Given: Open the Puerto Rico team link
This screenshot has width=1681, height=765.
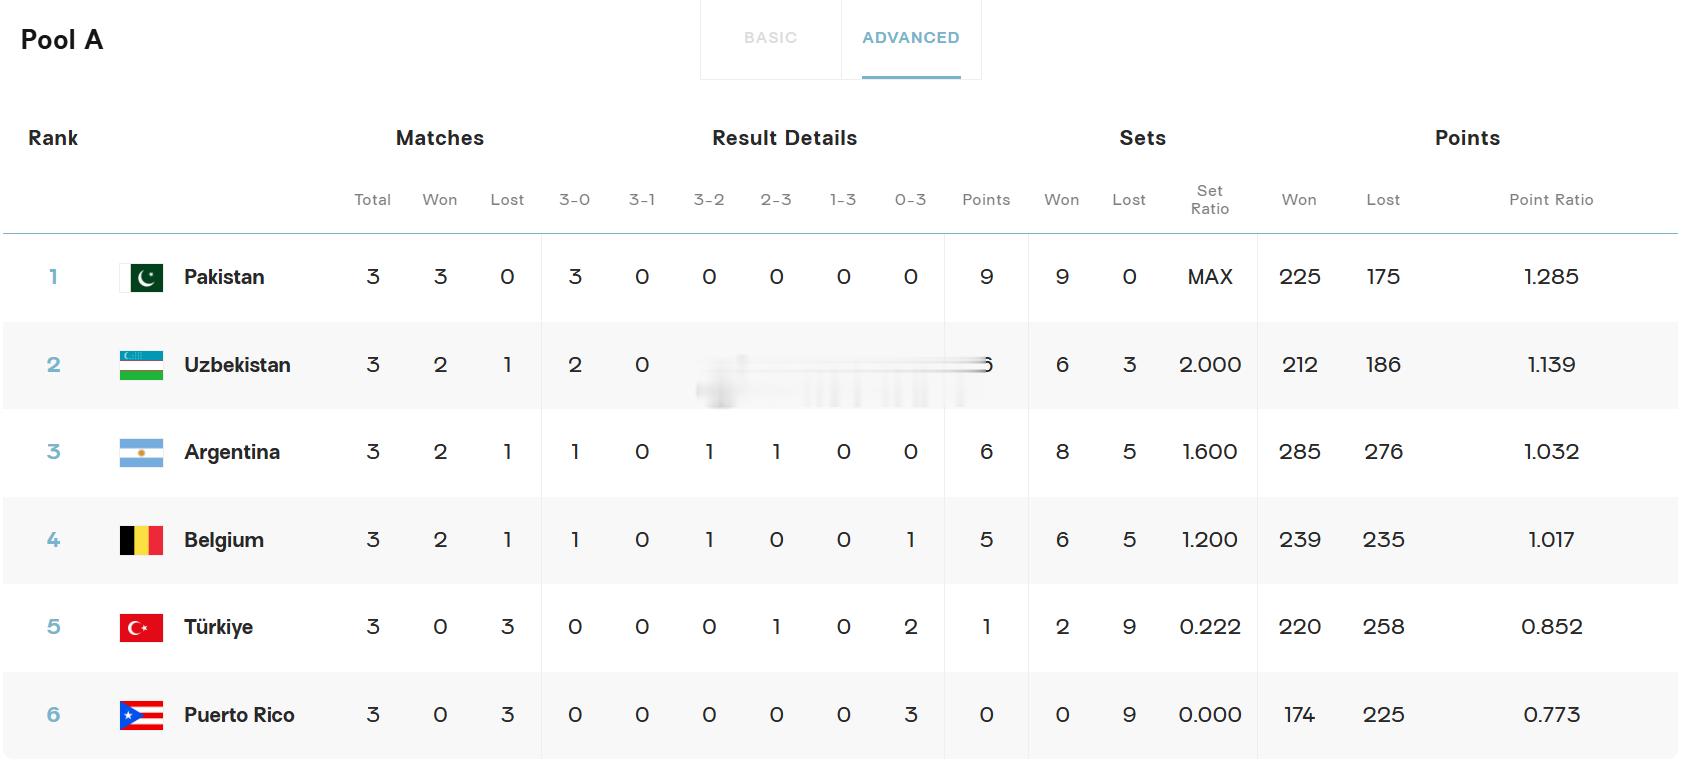Looking at the screenshot, I should 239,715.
